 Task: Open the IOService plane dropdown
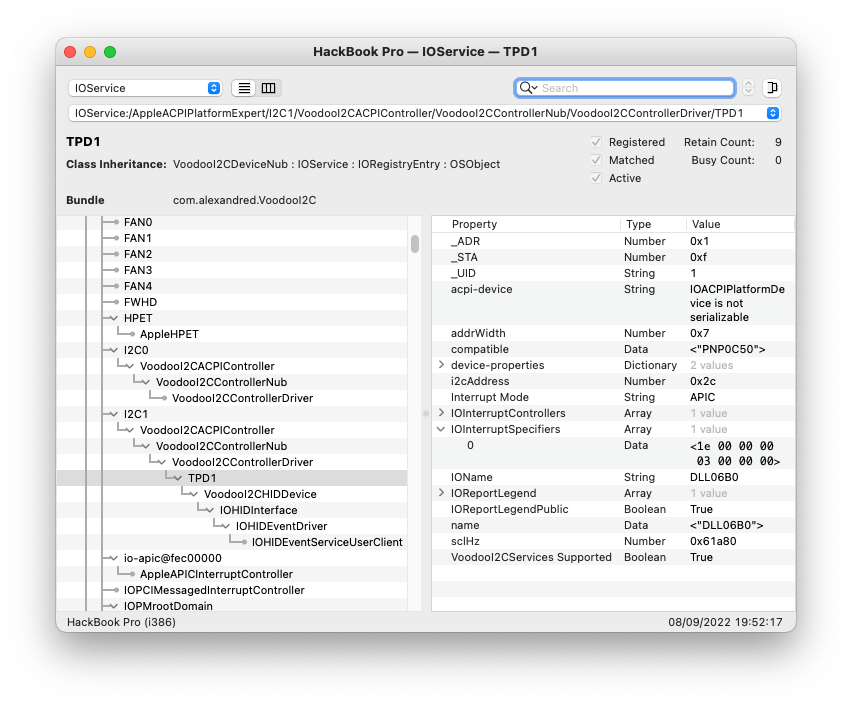tap(145, 88)
